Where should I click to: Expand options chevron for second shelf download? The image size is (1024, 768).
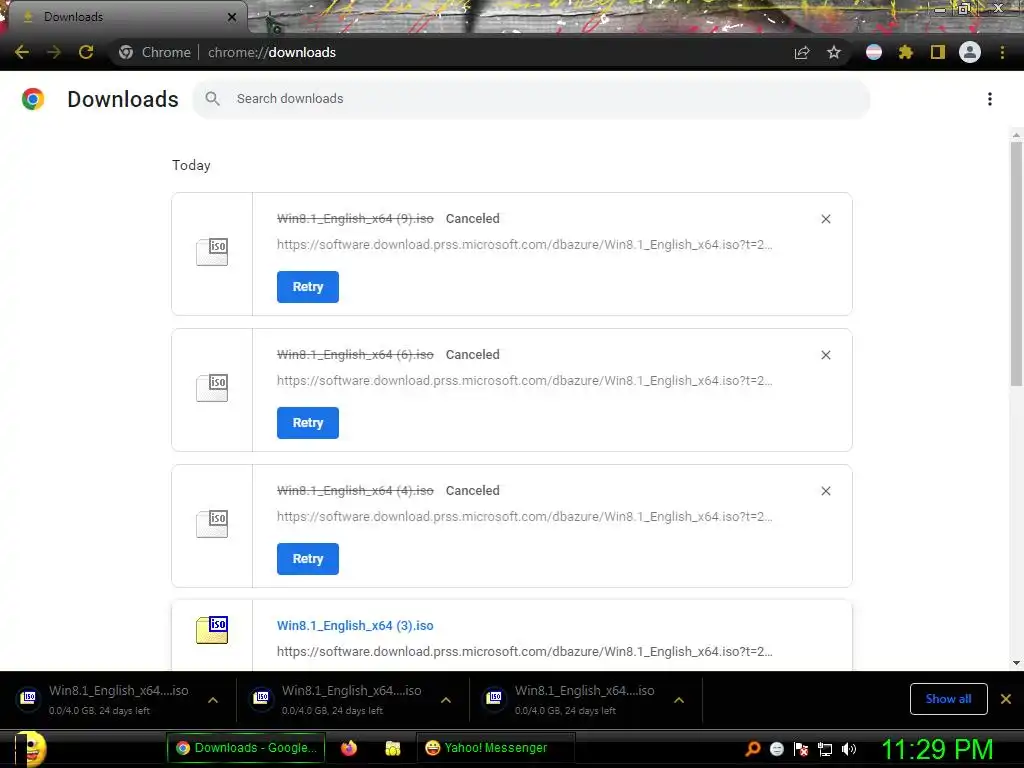click(446, 700)
